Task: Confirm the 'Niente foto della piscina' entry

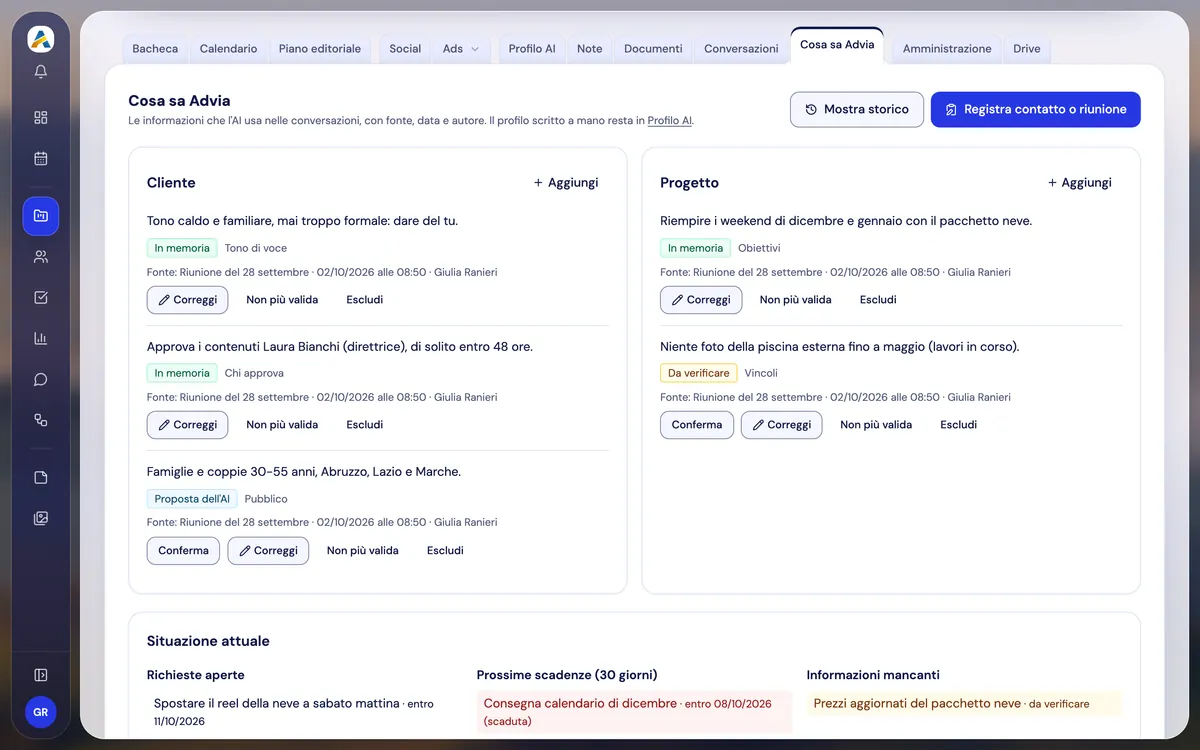Action: (697, 425)
